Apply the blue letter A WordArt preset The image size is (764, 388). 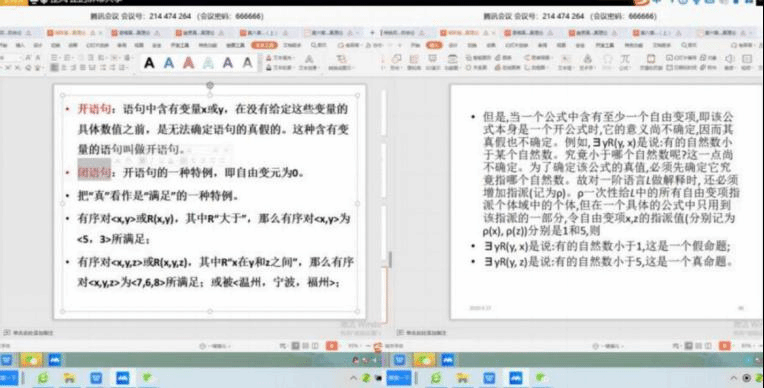(x=169, y=63)
